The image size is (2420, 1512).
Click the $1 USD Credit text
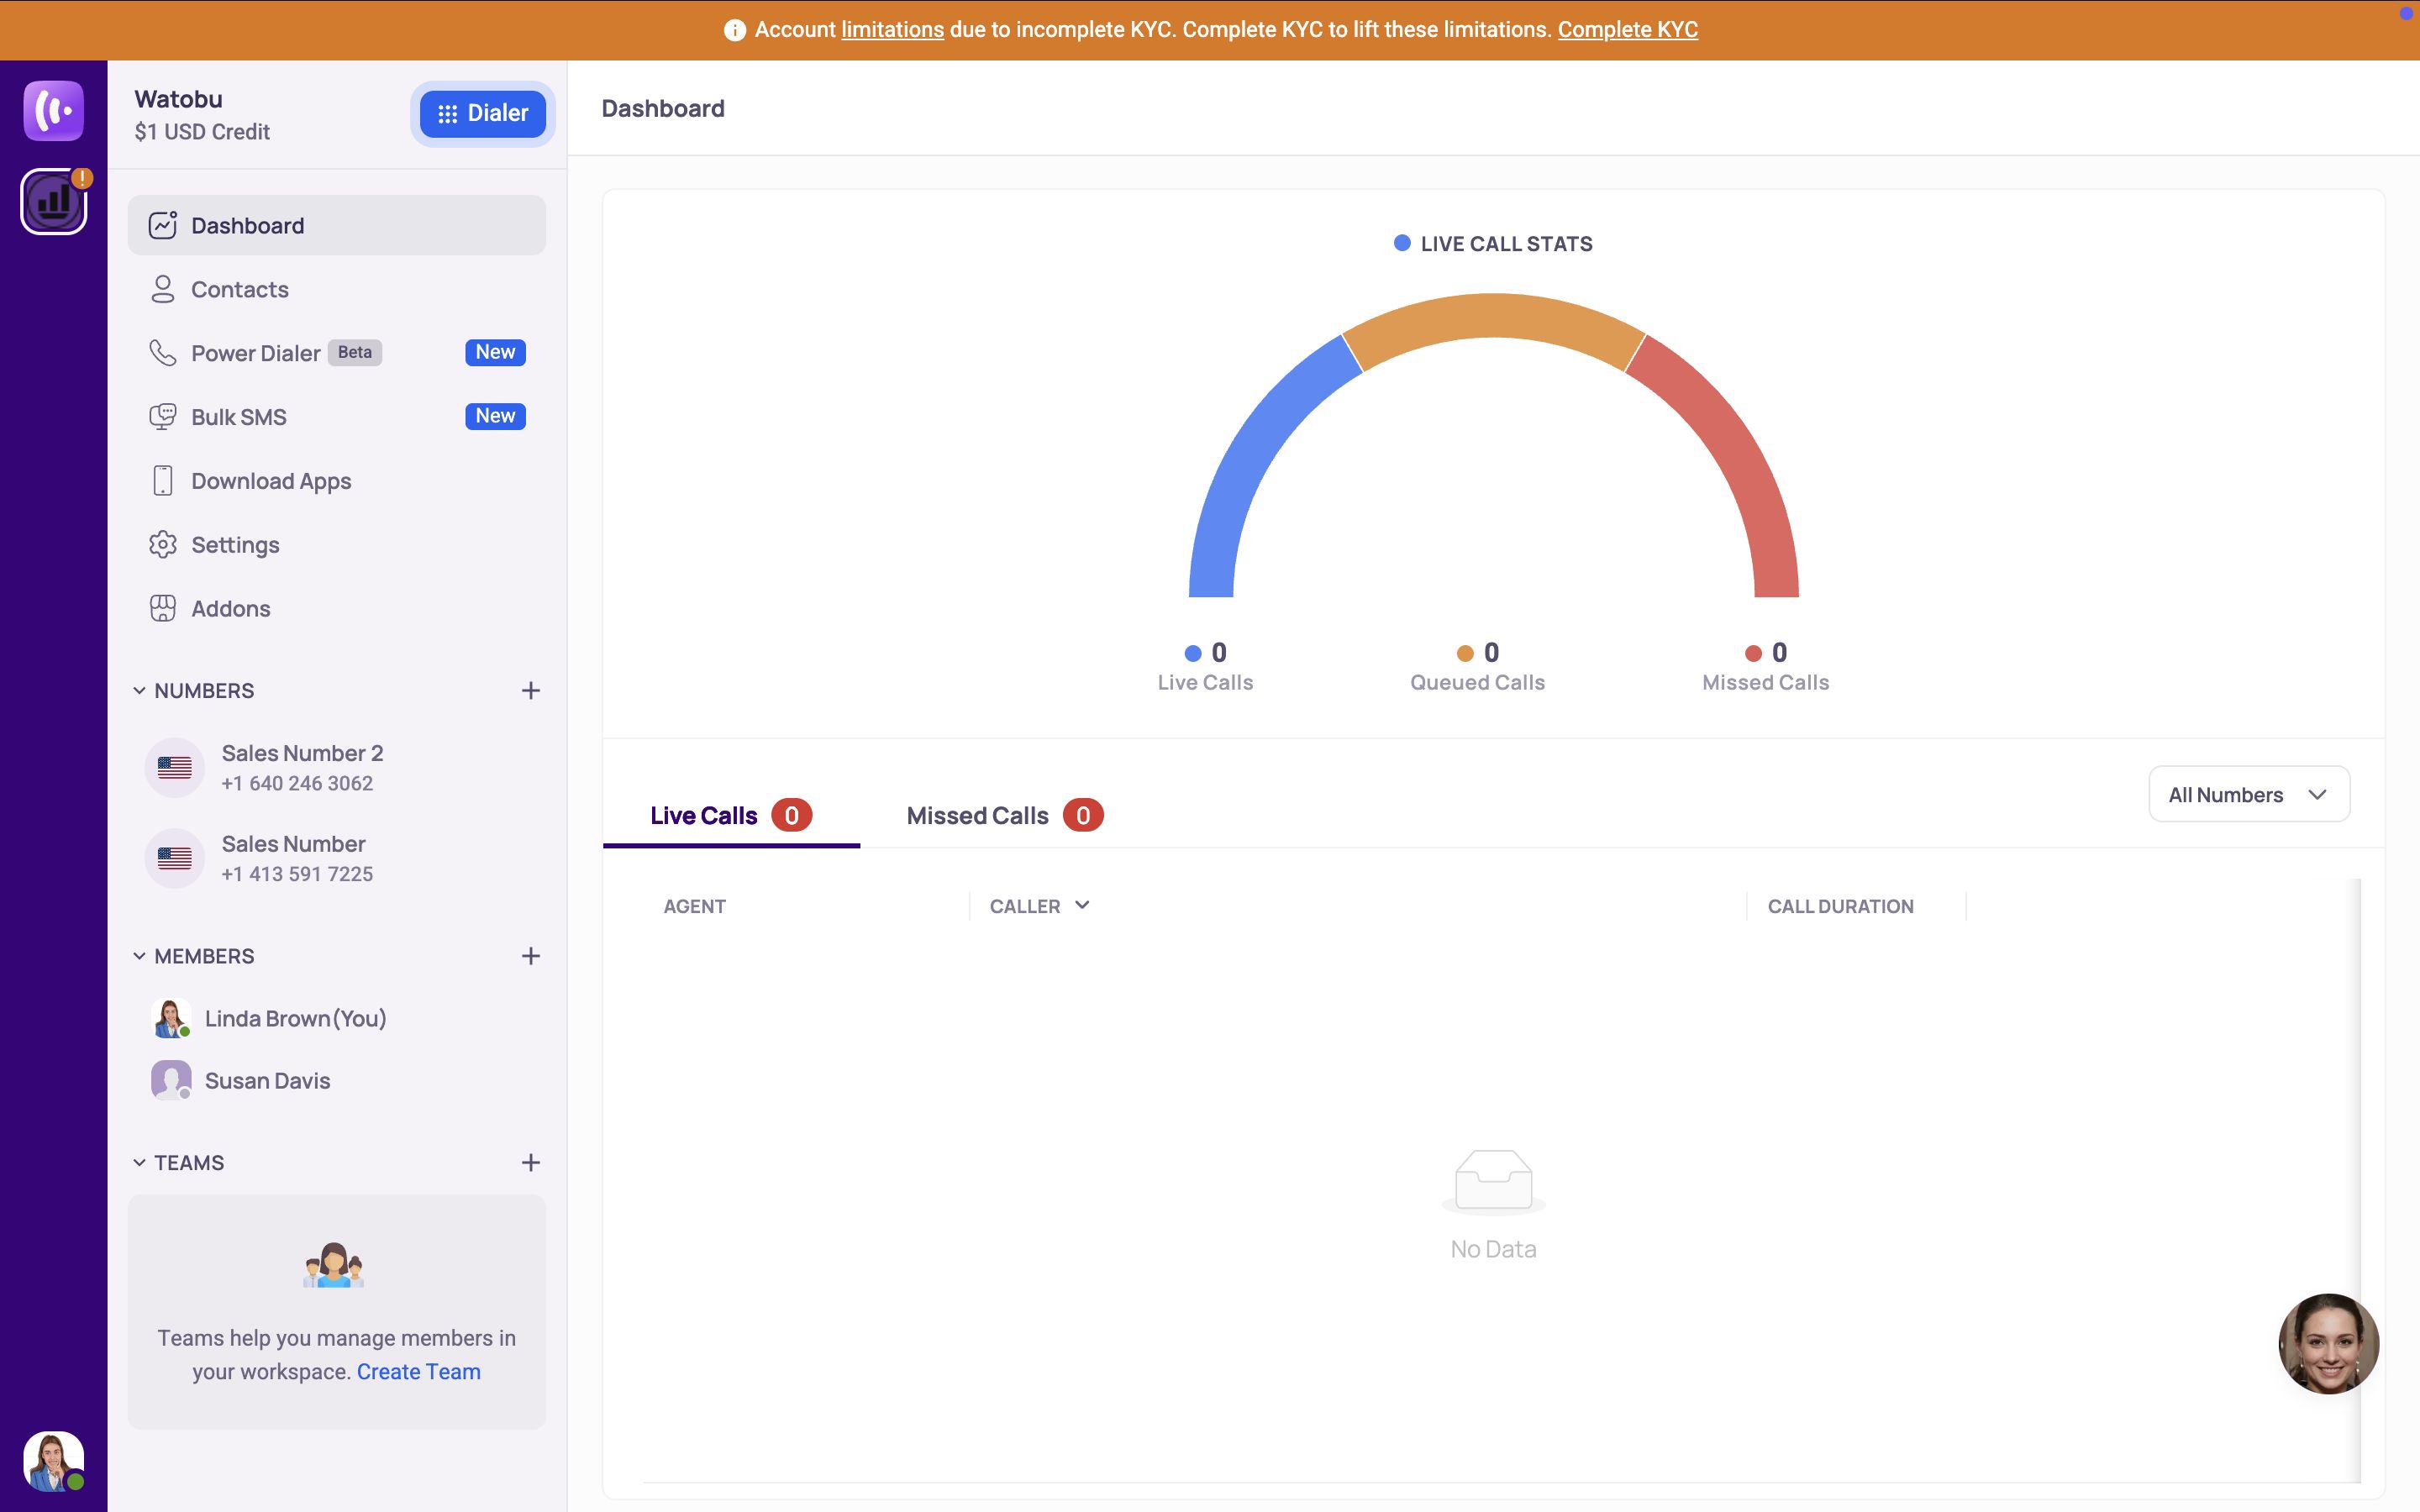coord(202,132)
